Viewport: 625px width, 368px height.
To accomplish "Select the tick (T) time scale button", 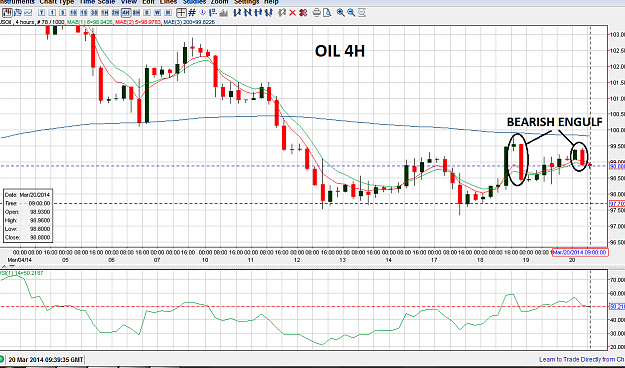I will tap(41, 13).
